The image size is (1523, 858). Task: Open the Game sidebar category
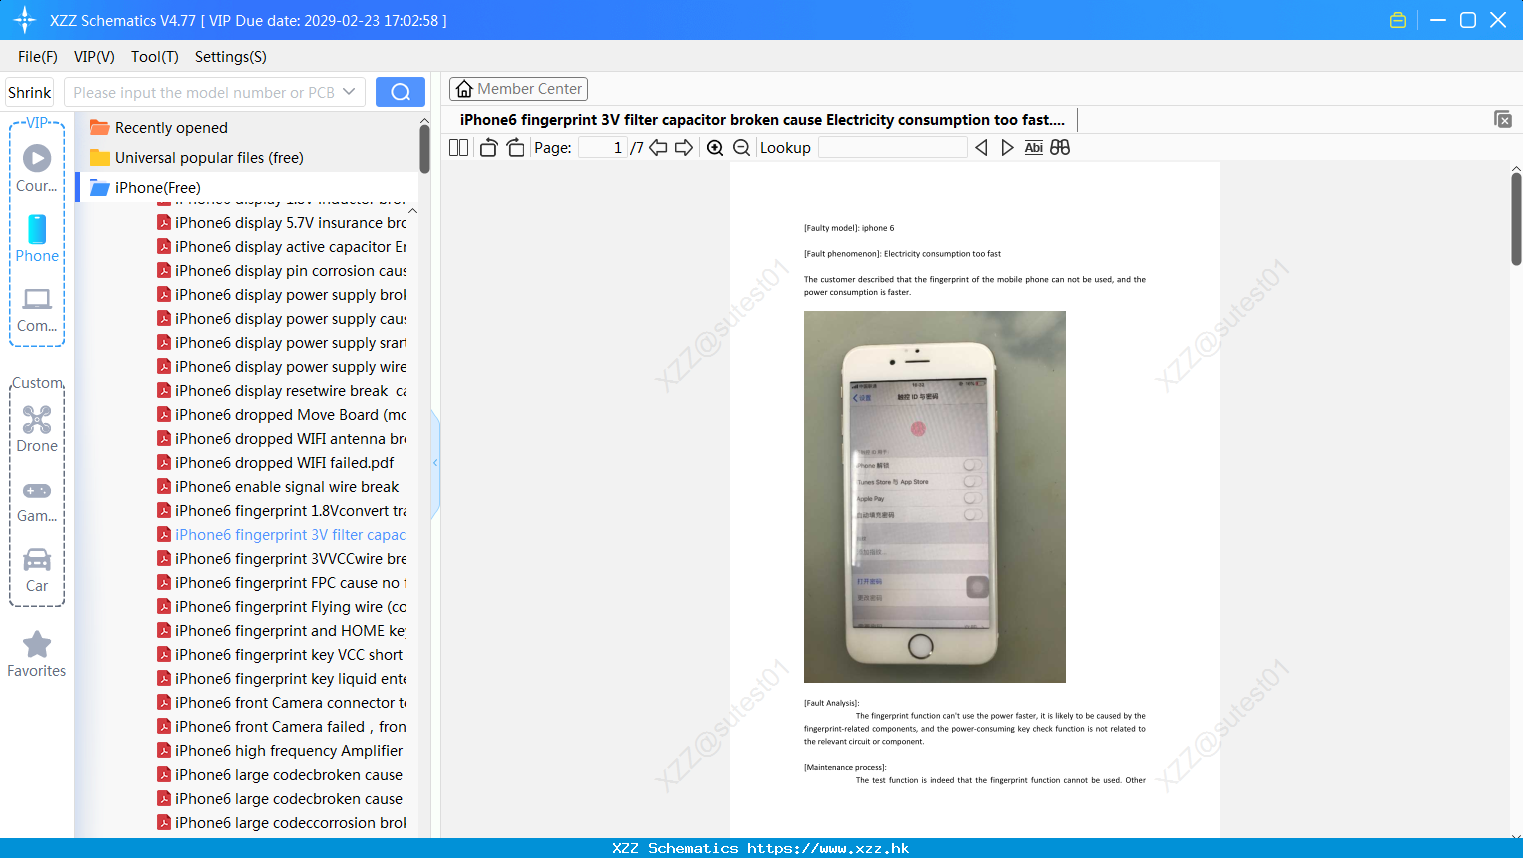37,501
